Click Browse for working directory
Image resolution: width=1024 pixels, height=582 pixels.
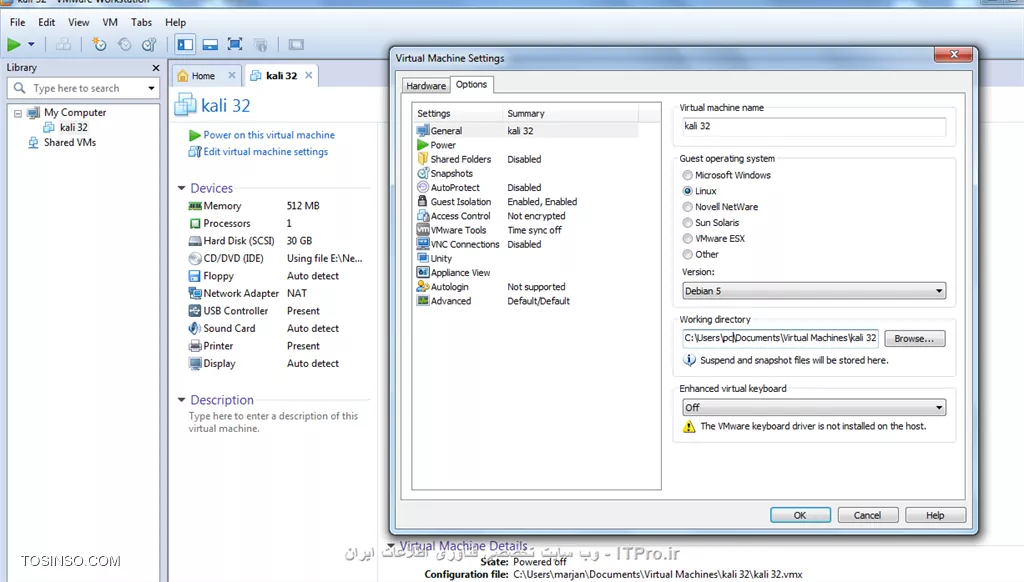click(x=914, y=338)
